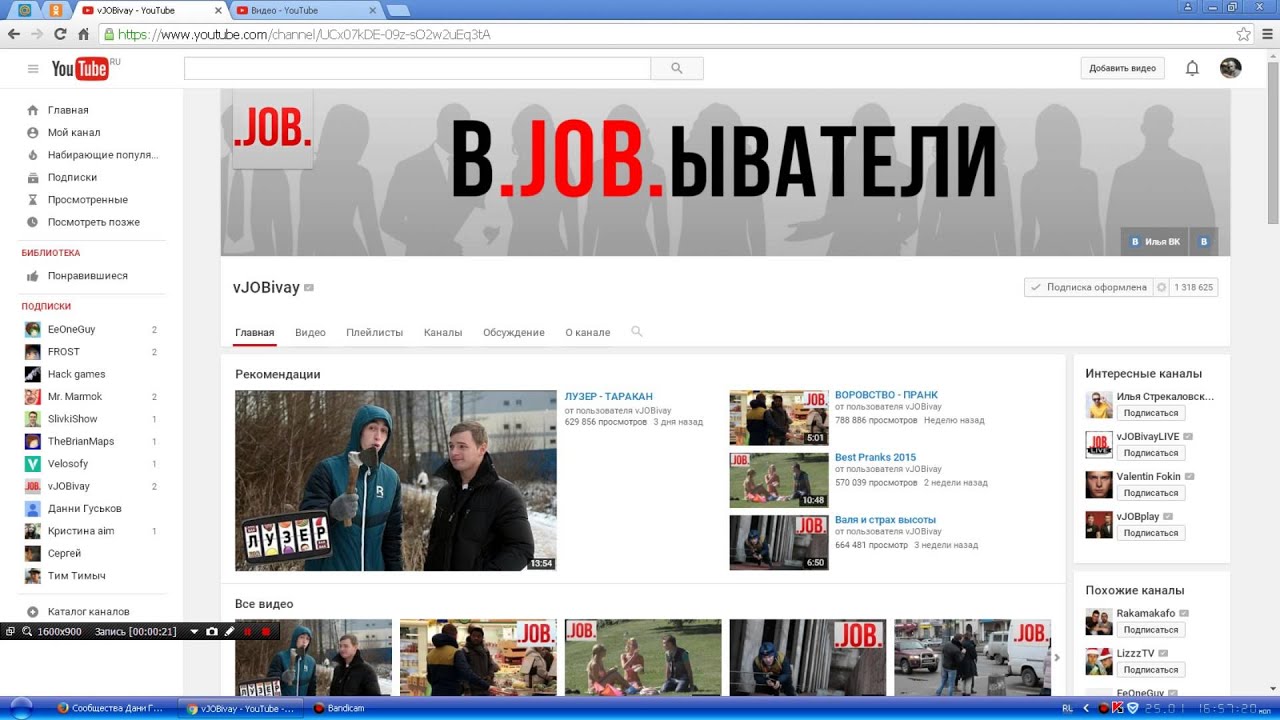Image resolution: width=1280 pixels, height=720 pixels.
Task: Switch to the Плейлисты channel tab
Action: click(374, 332)
